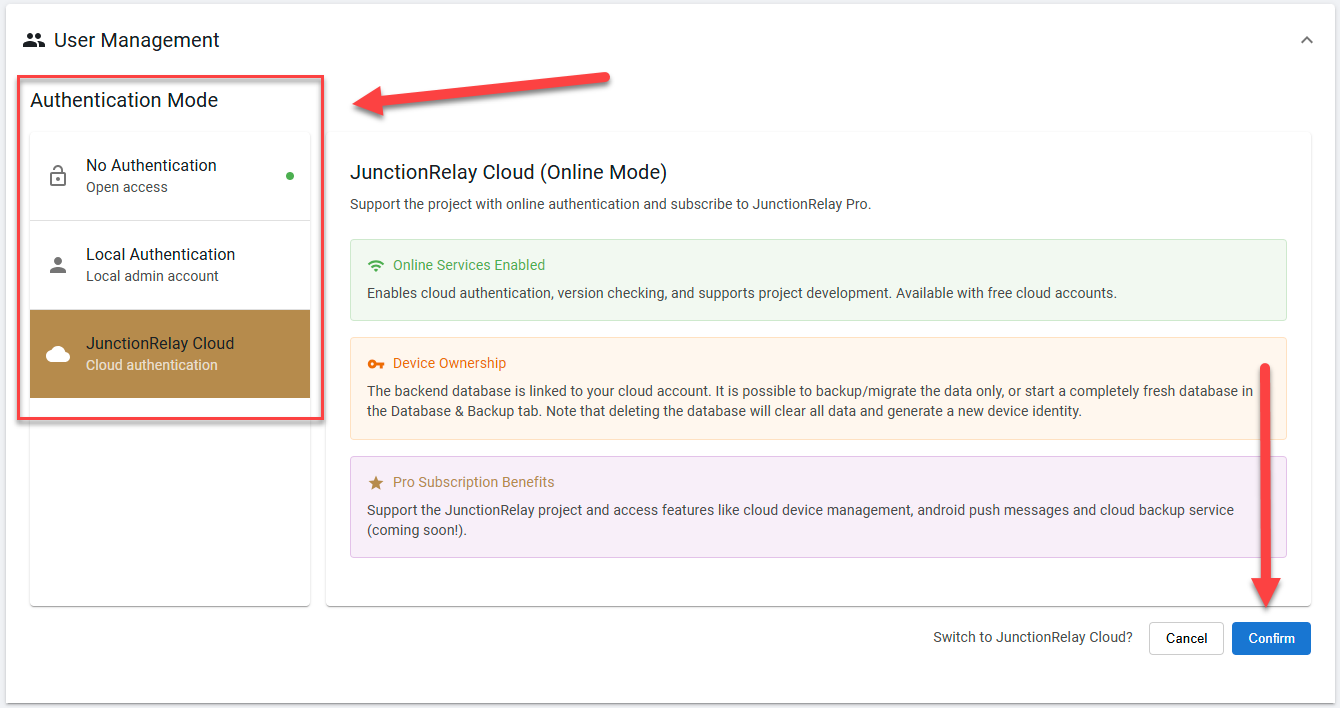The width and height of the screenshot is (1340, 708).
Task: Click the 'Support the project with online authentication' description
Action: (611, 204)
